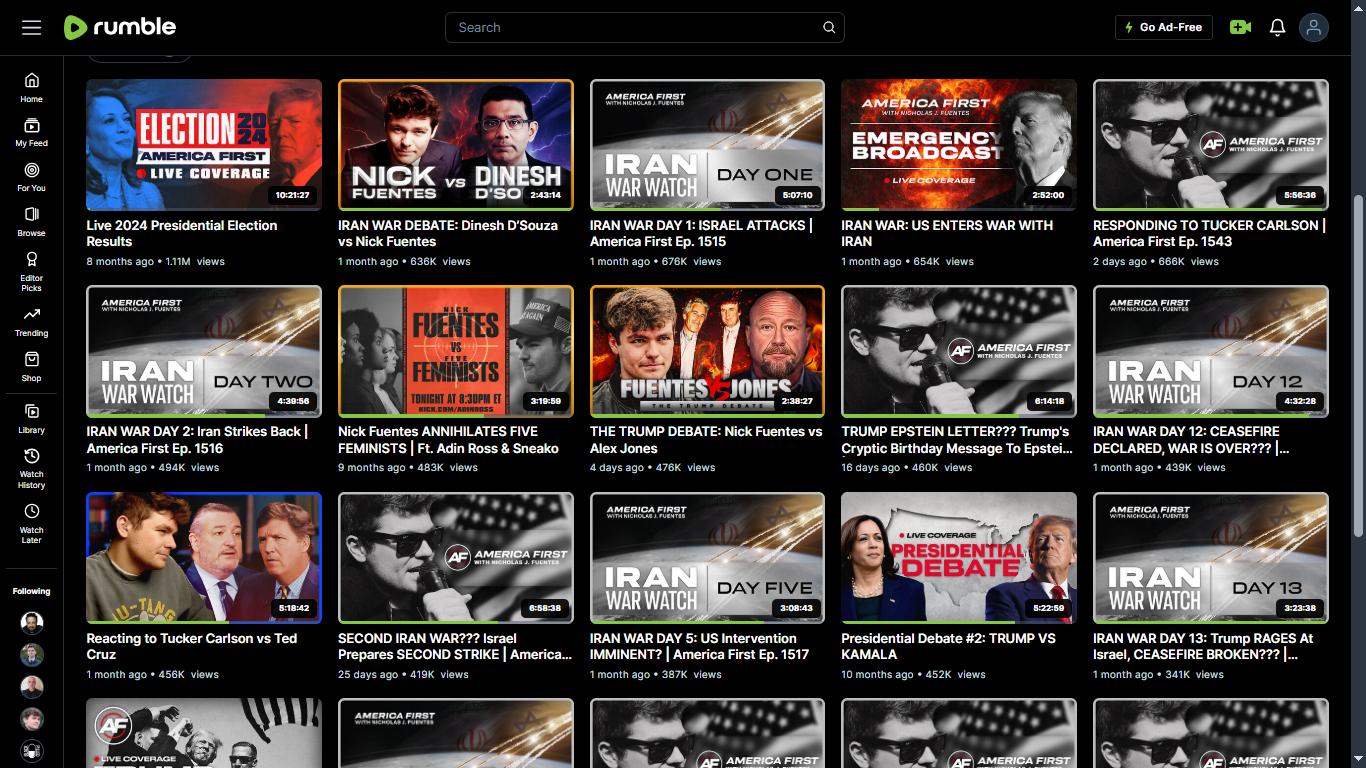Viewport: 1366px width, 768px height.
Task: Open the upload video camera icon
Action: tap(1241, 28)
